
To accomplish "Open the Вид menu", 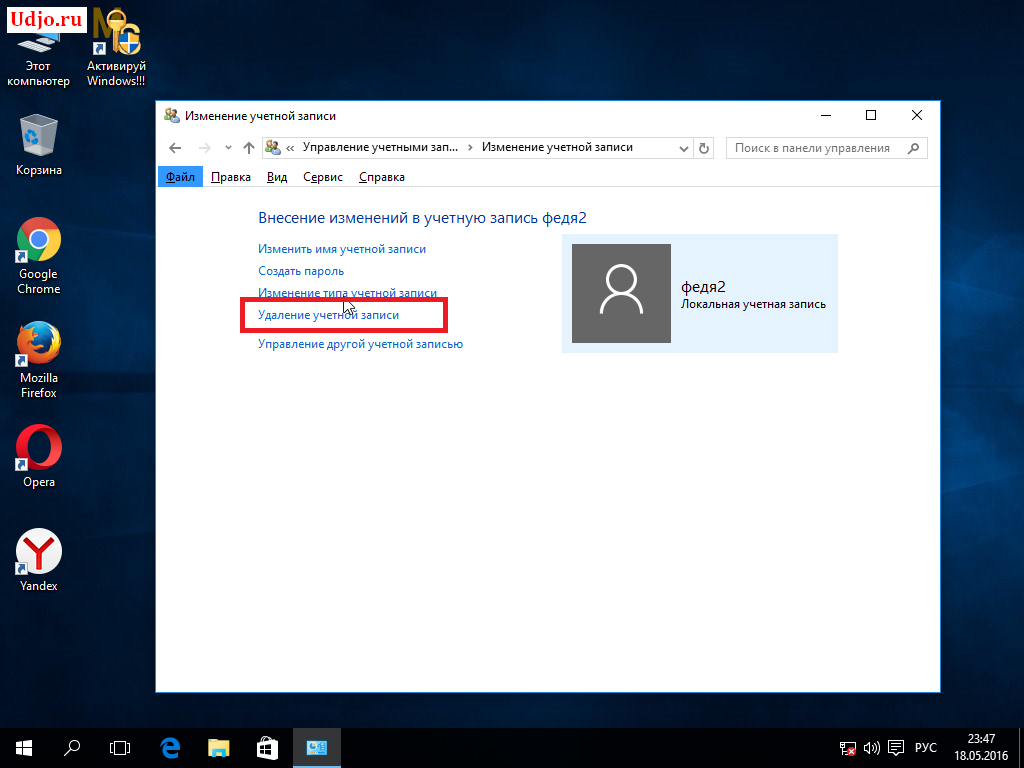I will click(277, 177).
